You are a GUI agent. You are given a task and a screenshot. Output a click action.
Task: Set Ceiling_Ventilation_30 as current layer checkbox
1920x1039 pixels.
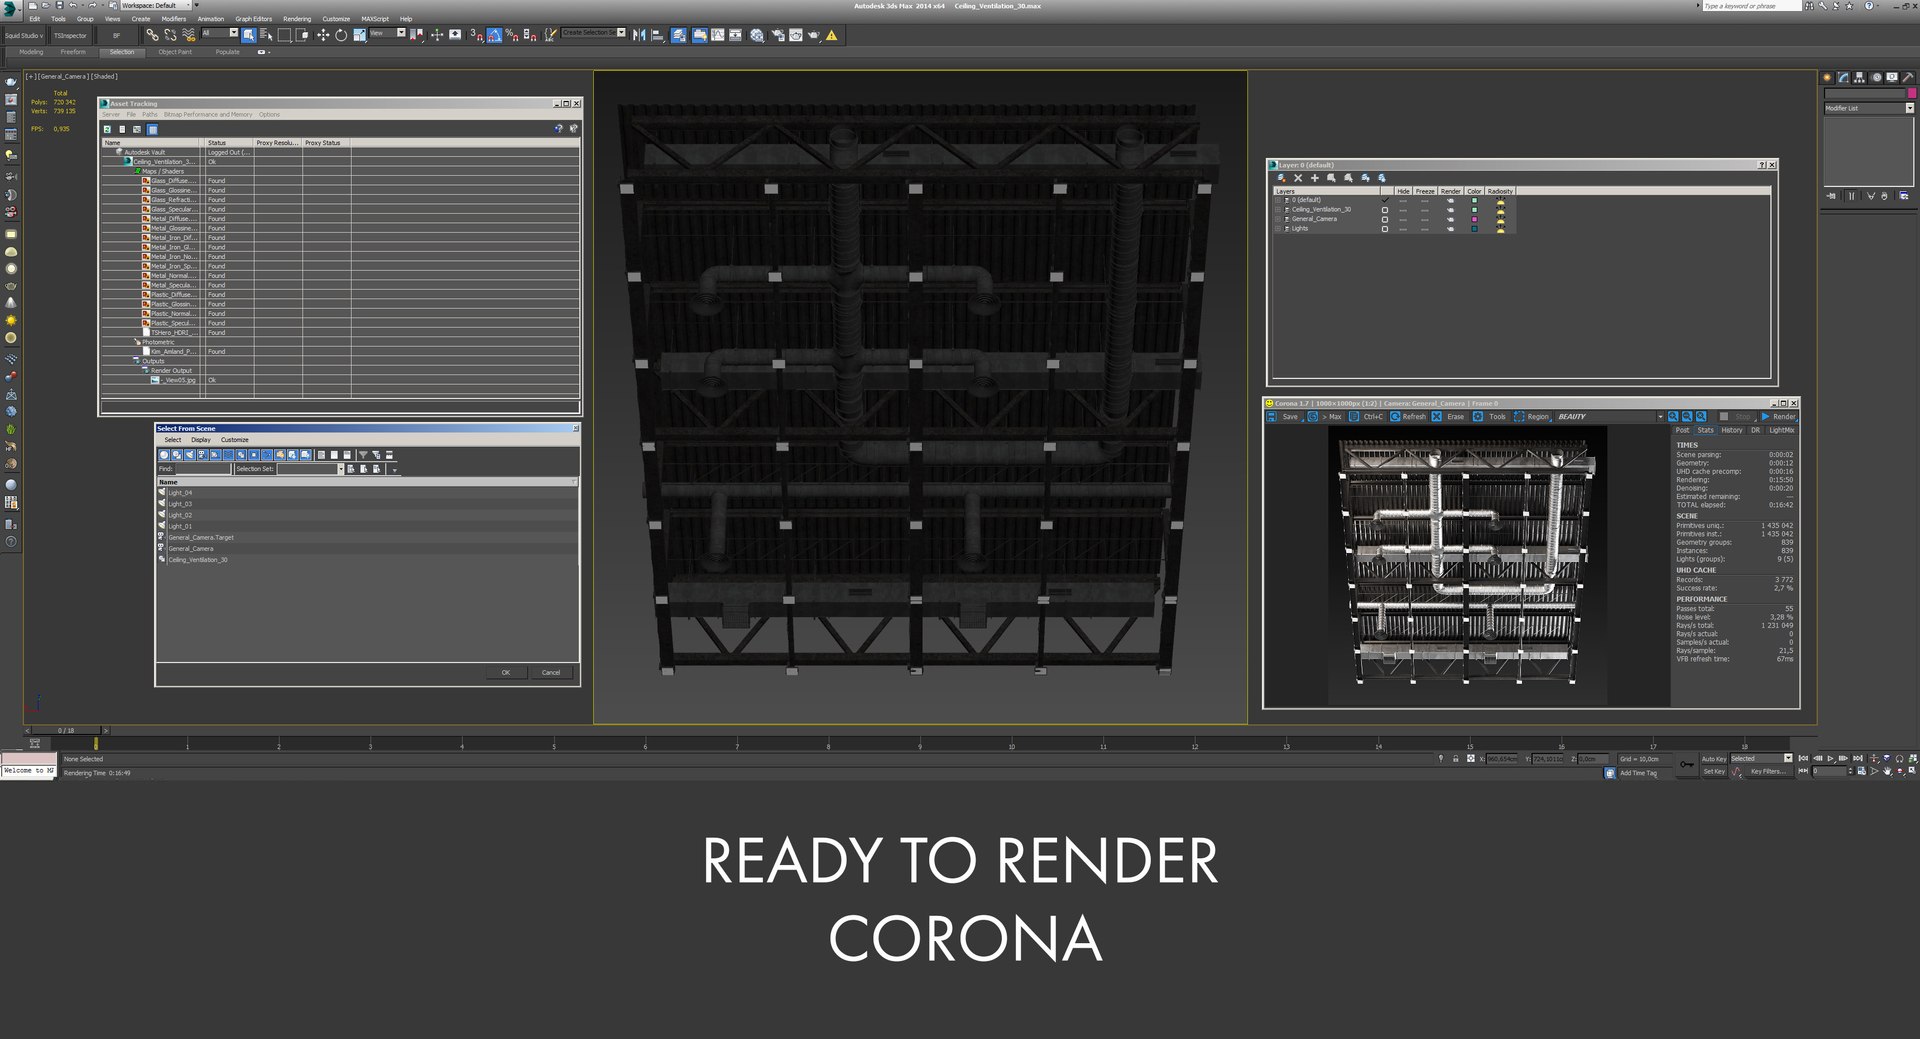1385,210
